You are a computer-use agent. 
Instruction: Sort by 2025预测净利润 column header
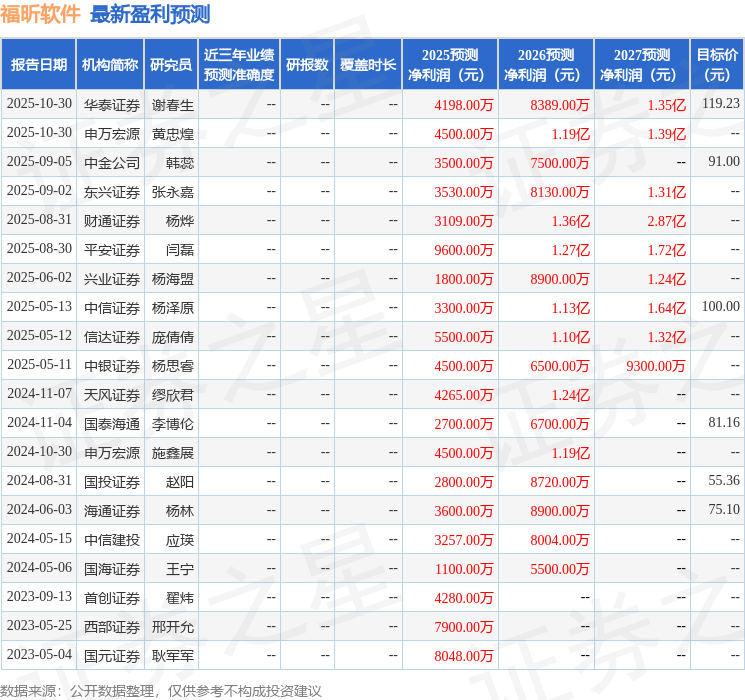[x=450, y=65]
